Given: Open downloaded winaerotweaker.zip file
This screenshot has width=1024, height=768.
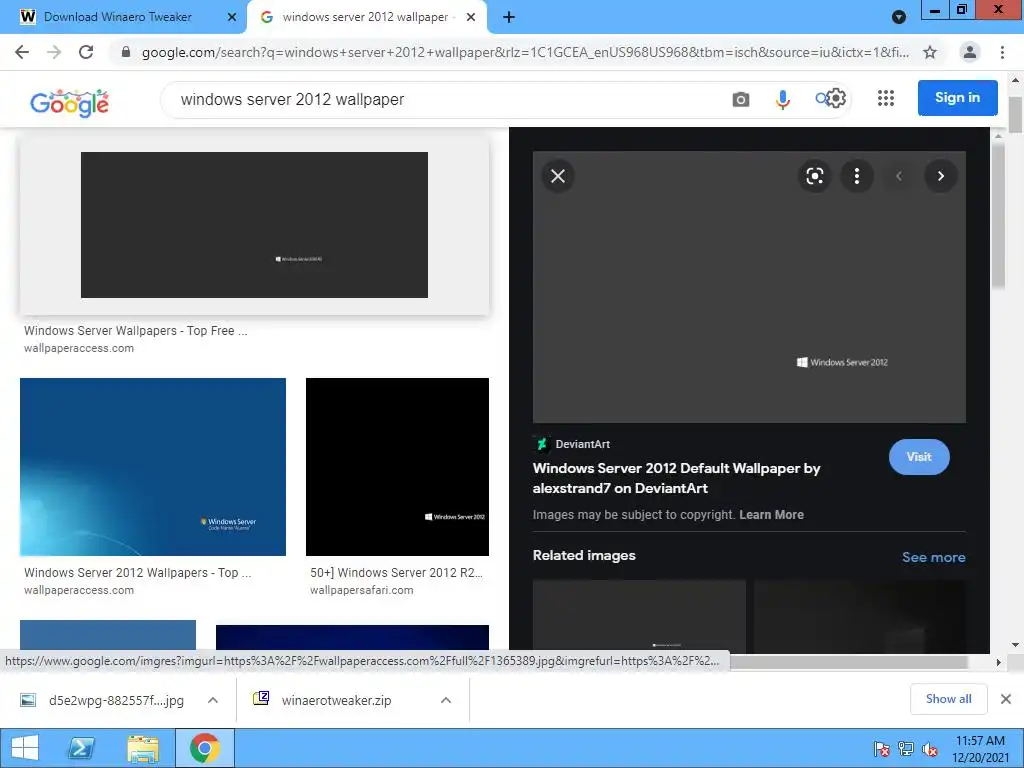Looking at the screenshot, I should coord(322,700).
